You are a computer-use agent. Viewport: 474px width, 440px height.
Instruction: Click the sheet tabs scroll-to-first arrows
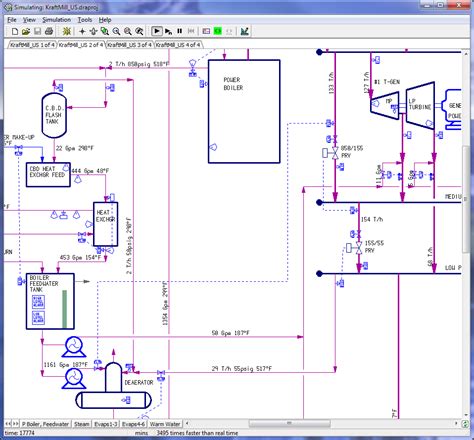pos(8,424)
